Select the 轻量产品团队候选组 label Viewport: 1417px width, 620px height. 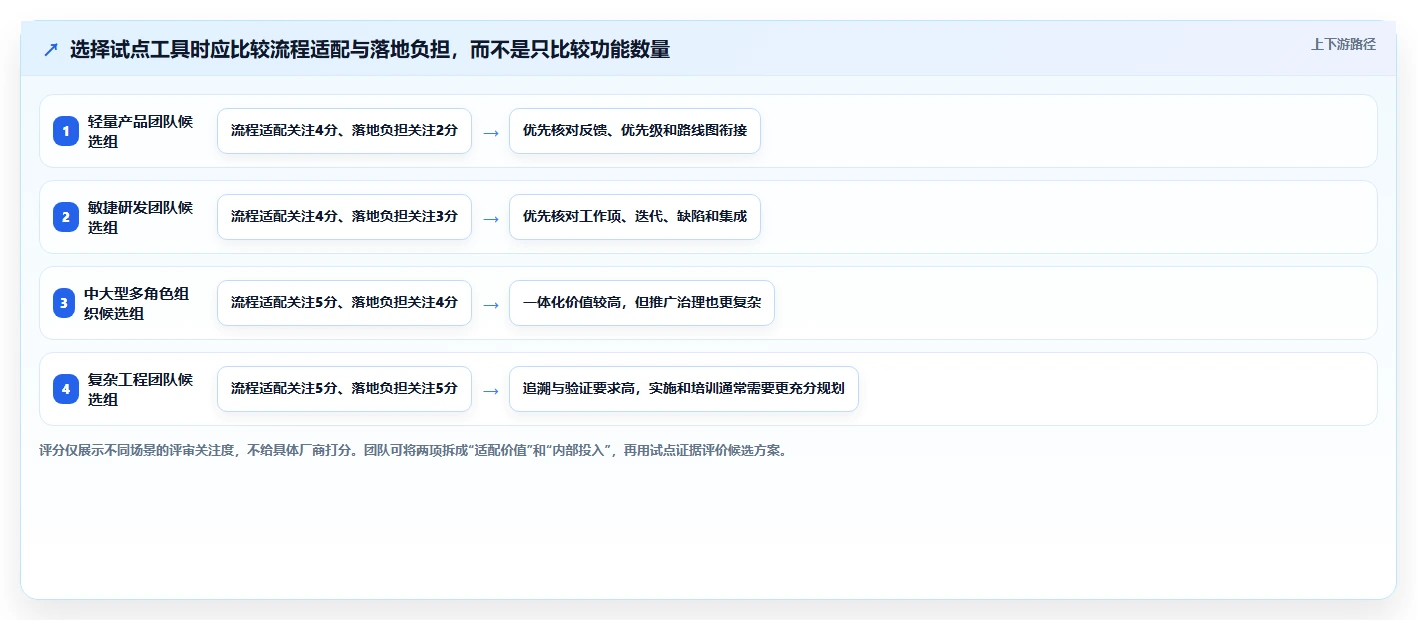click(x=141, y=131)
